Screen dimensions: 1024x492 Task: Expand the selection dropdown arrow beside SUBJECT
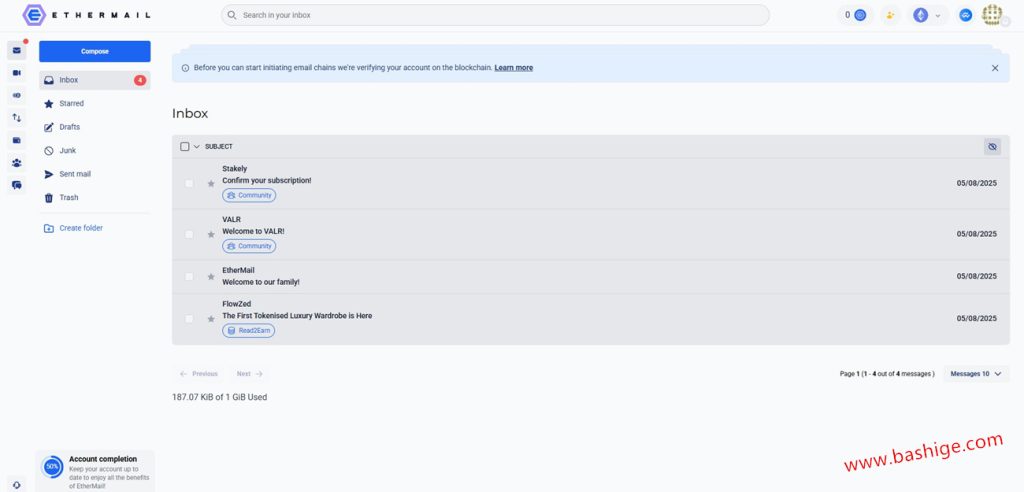[197, 147]
